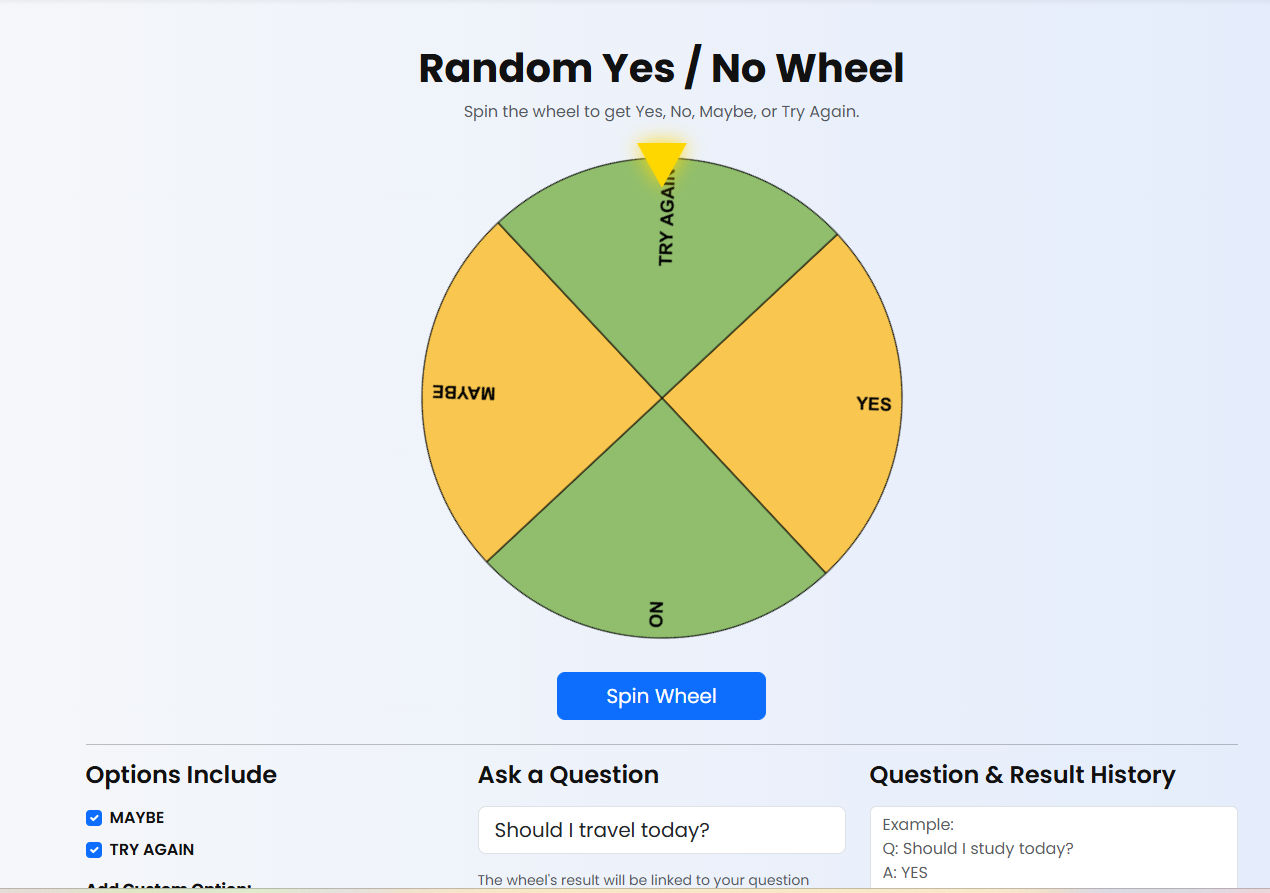Screen dimensions: 1270x893
Task: Click the yellow pointer arrow above the wheel
Action: pos(662,155)
